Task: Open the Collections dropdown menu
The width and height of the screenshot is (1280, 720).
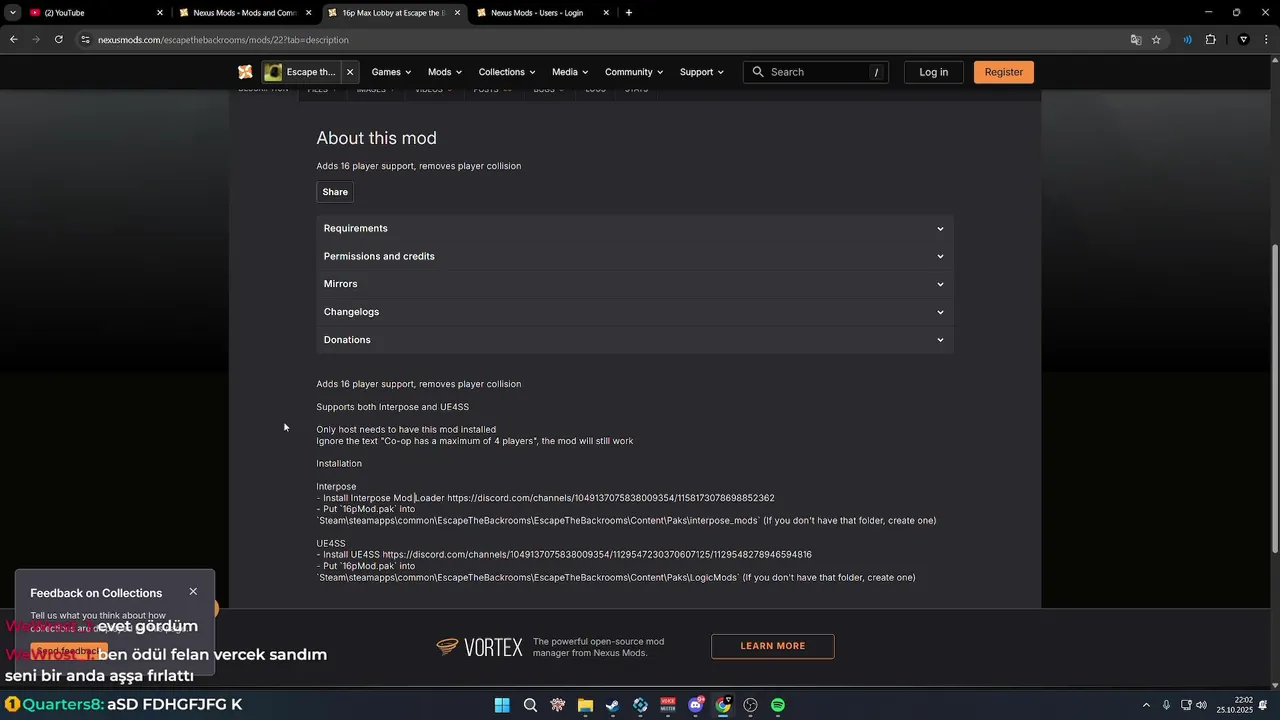Action: 507,72
